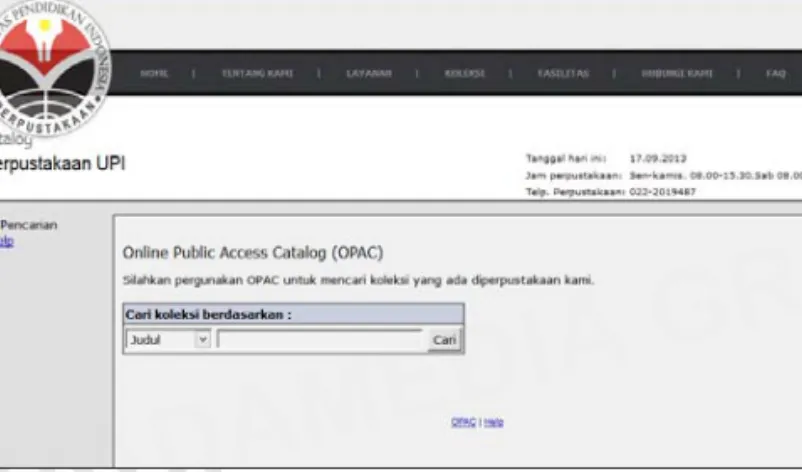Expand the Judul search-type dropdown
This screenshot has width=802, height=472.
168,340
